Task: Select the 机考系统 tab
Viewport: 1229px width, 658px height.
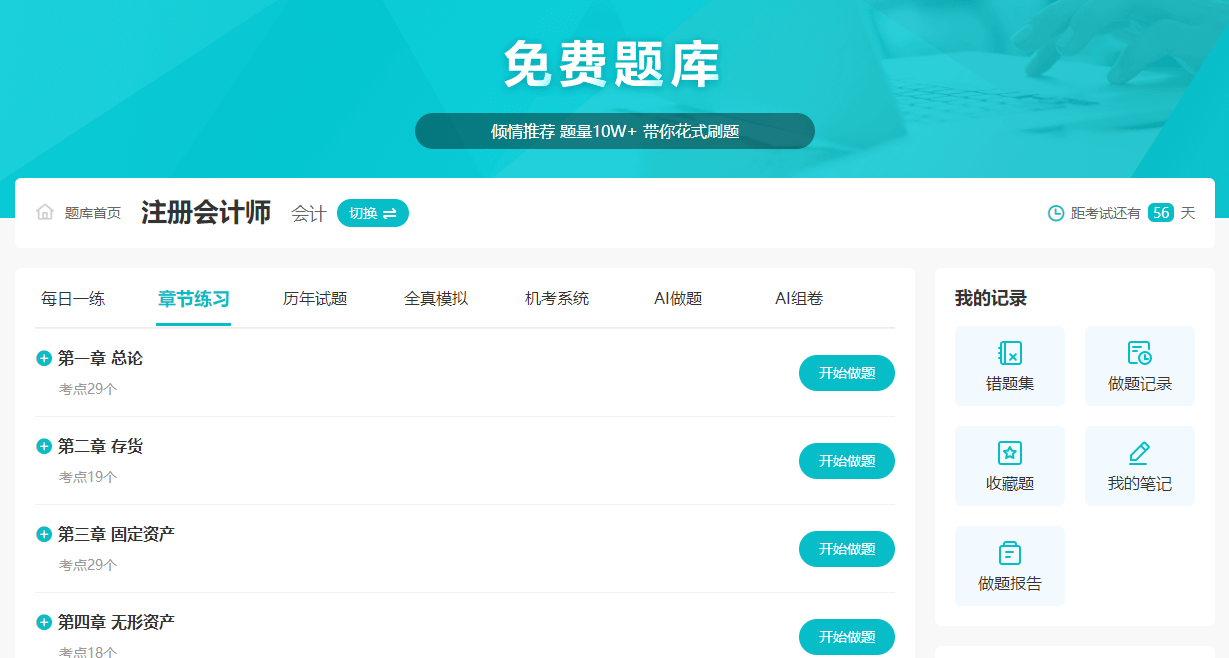Action: [x=557, y=298]
